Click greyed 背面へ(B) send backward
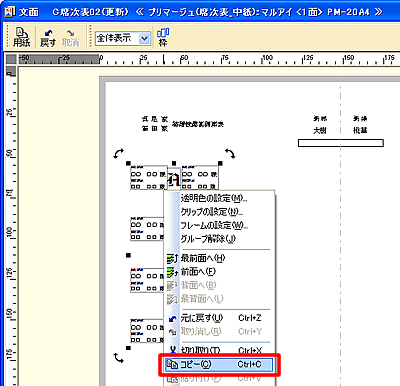The width and height of the screenshot is (400, 386). [x=199, y=285]
